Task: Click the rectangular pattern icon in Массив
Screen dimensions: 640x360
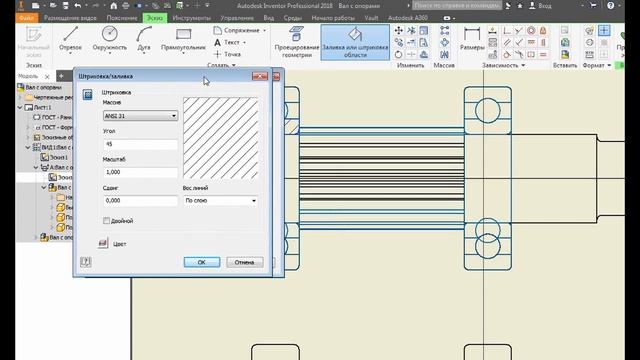Action: point(444,30)
